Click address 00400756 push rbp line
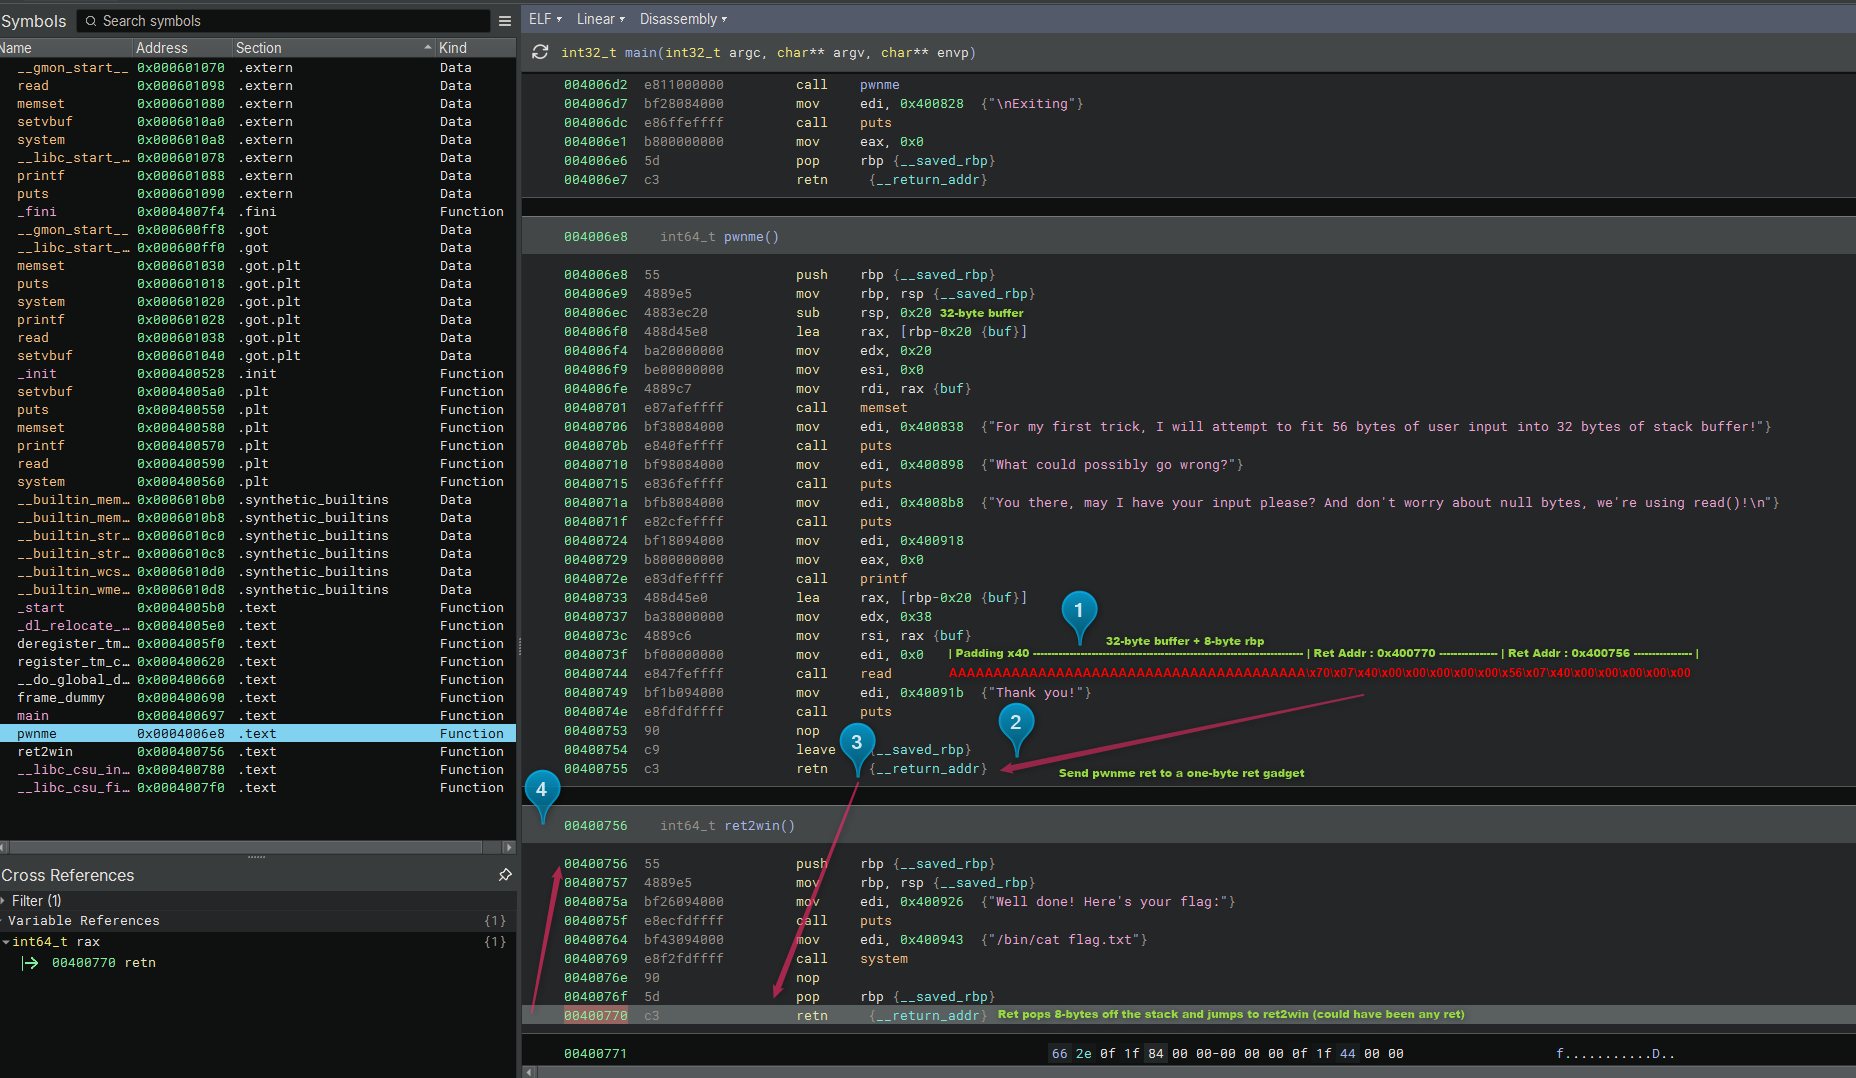The width and height of the screenshot is (1856, 1078). pos(595,864)
